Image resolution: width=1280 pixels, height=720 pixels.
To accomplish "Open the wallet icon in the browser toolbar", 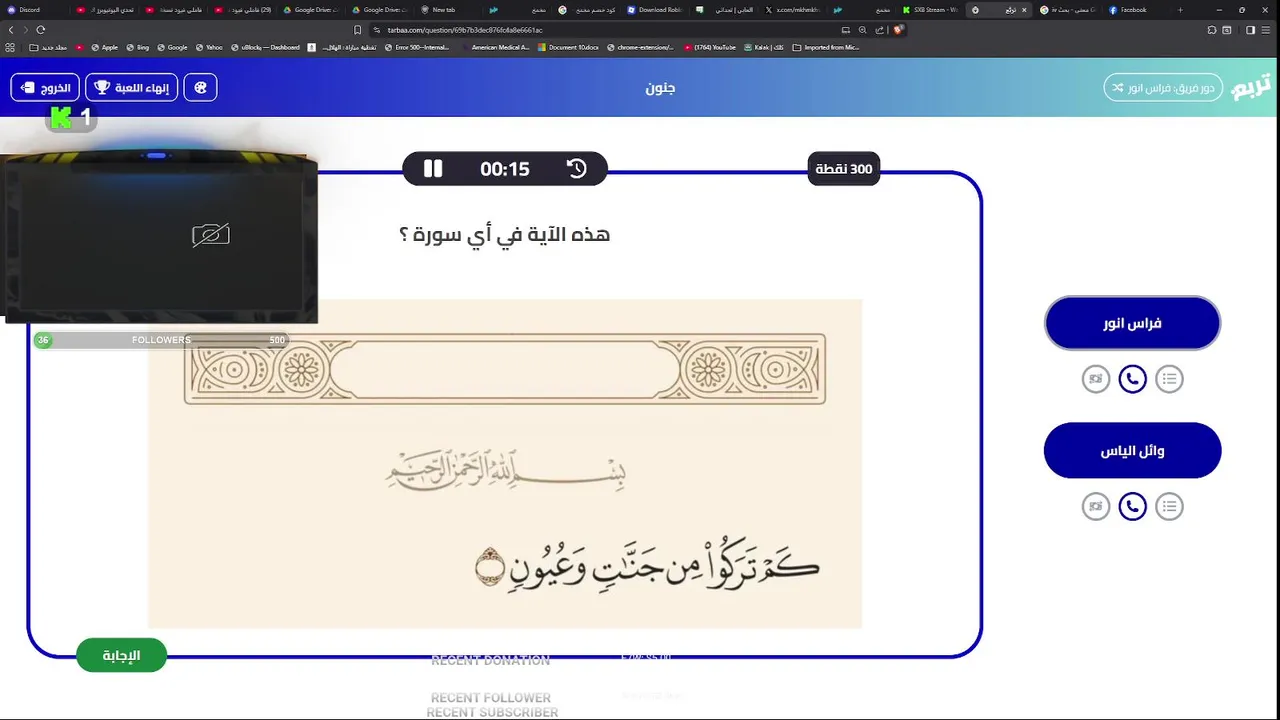I will click(1227, 30).
